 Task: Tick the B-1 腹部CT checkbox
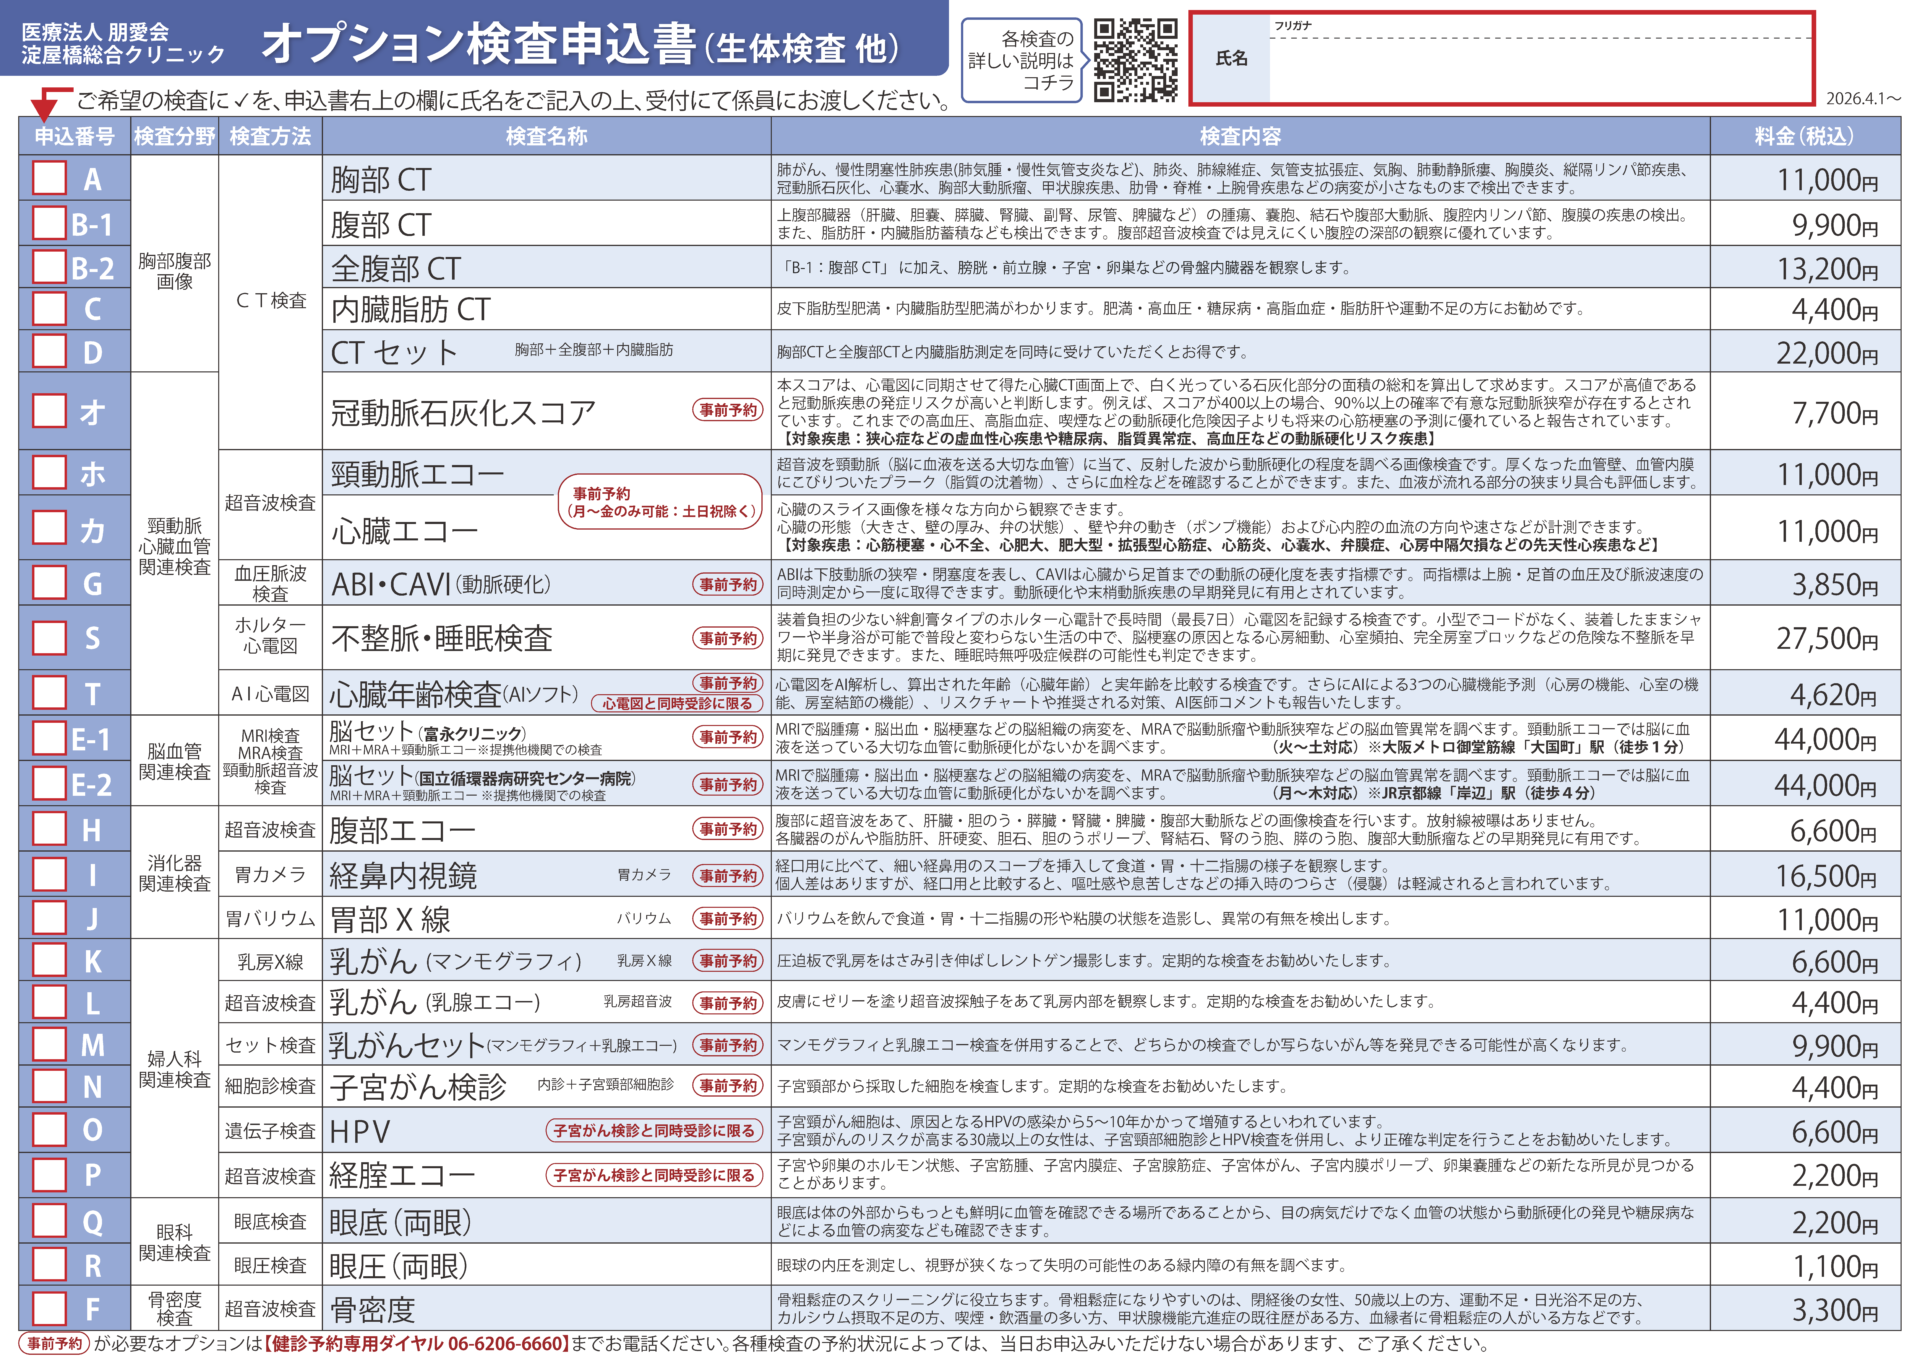pos(50,223)
